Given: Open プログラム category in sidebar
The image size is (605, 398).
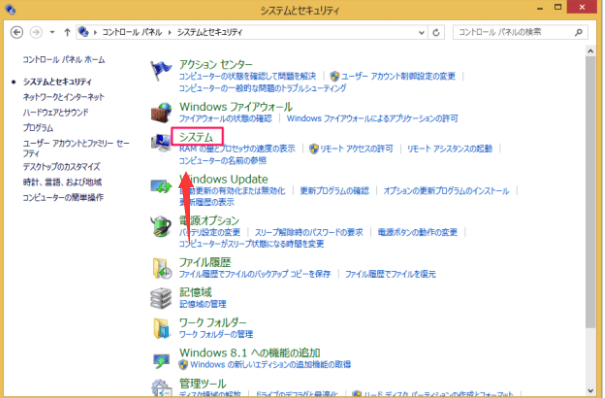Looking at the screenshot, I should [x=38, y=128].
